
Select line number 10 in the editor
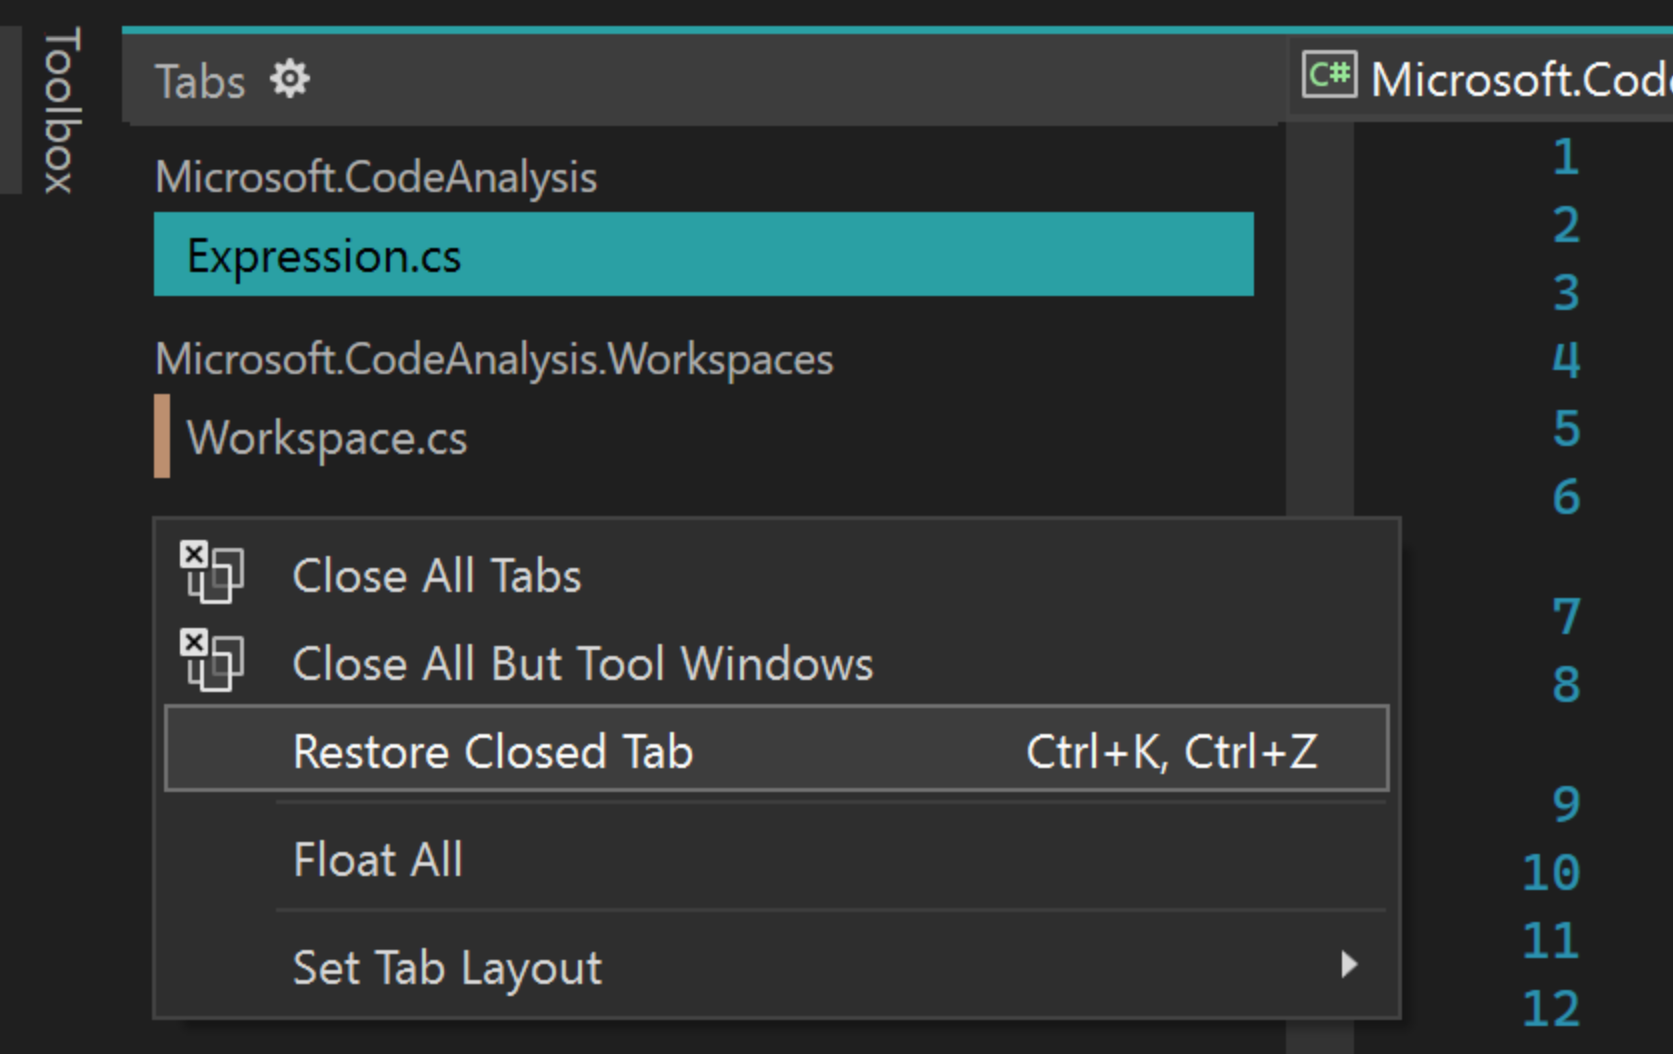coord(1550,872)
